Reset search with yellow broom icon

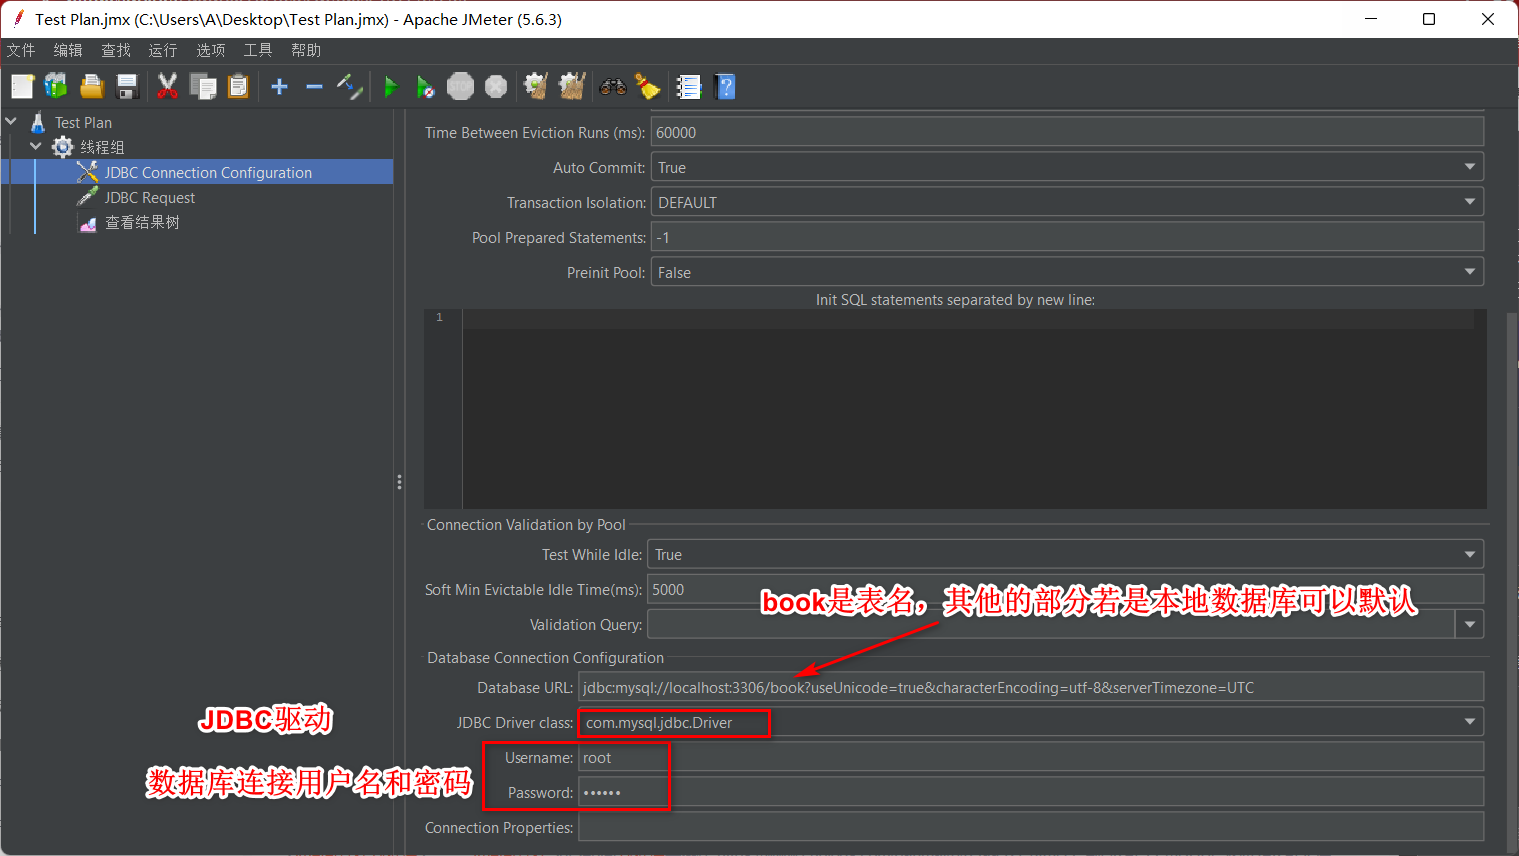[x=648, y=87]
